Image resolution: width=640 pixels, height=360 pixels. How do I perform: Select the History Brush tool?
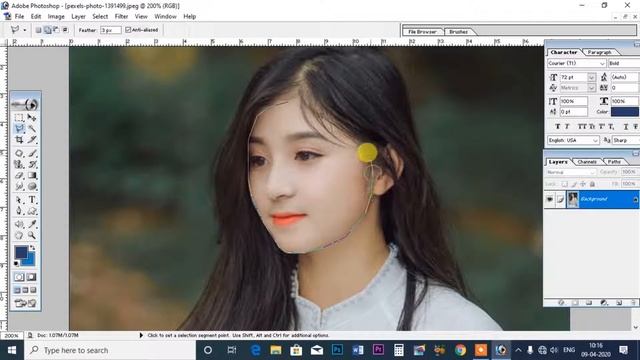click(x=32, y=164)
